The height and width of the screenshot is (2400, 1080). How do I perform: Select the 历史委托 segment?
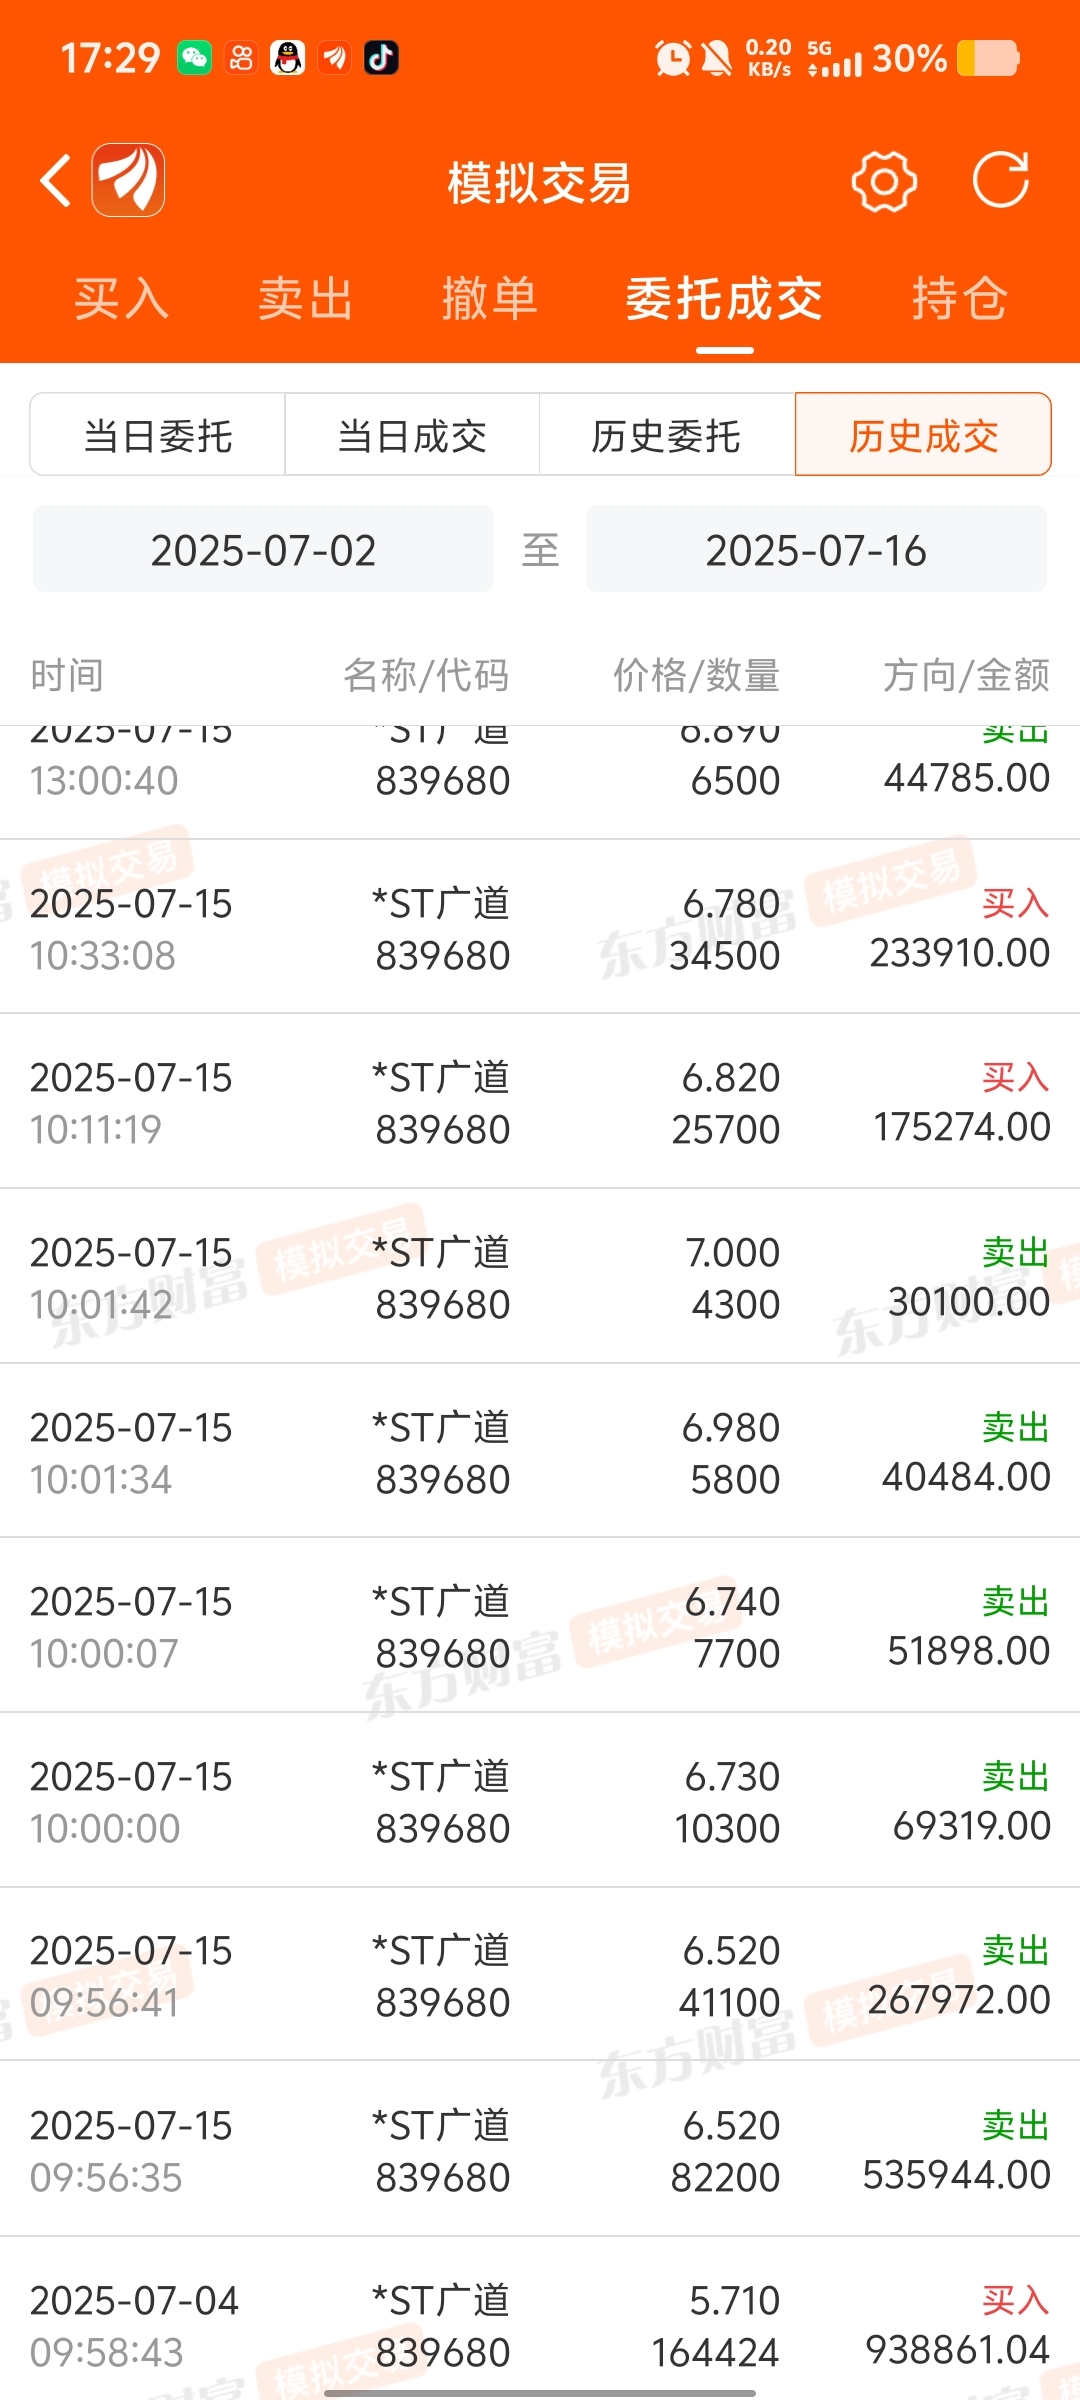[x=667, y=435]
